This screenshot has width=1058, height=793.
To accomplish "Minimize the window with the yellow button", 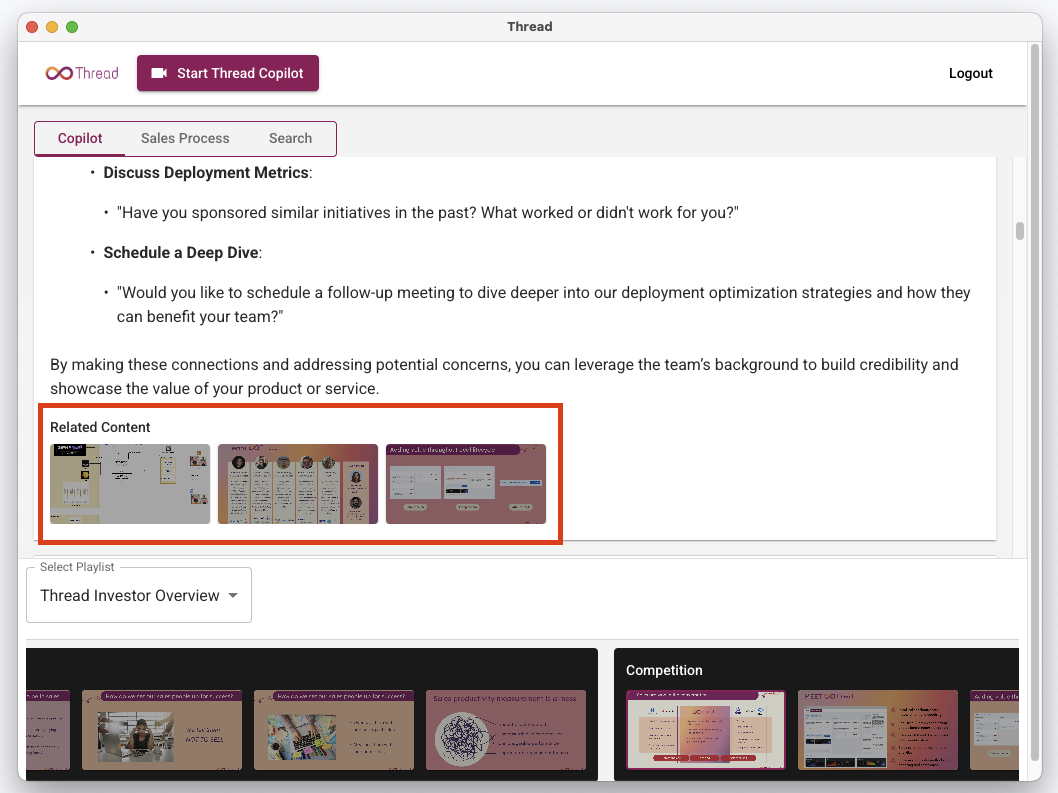I will (52, 27).
